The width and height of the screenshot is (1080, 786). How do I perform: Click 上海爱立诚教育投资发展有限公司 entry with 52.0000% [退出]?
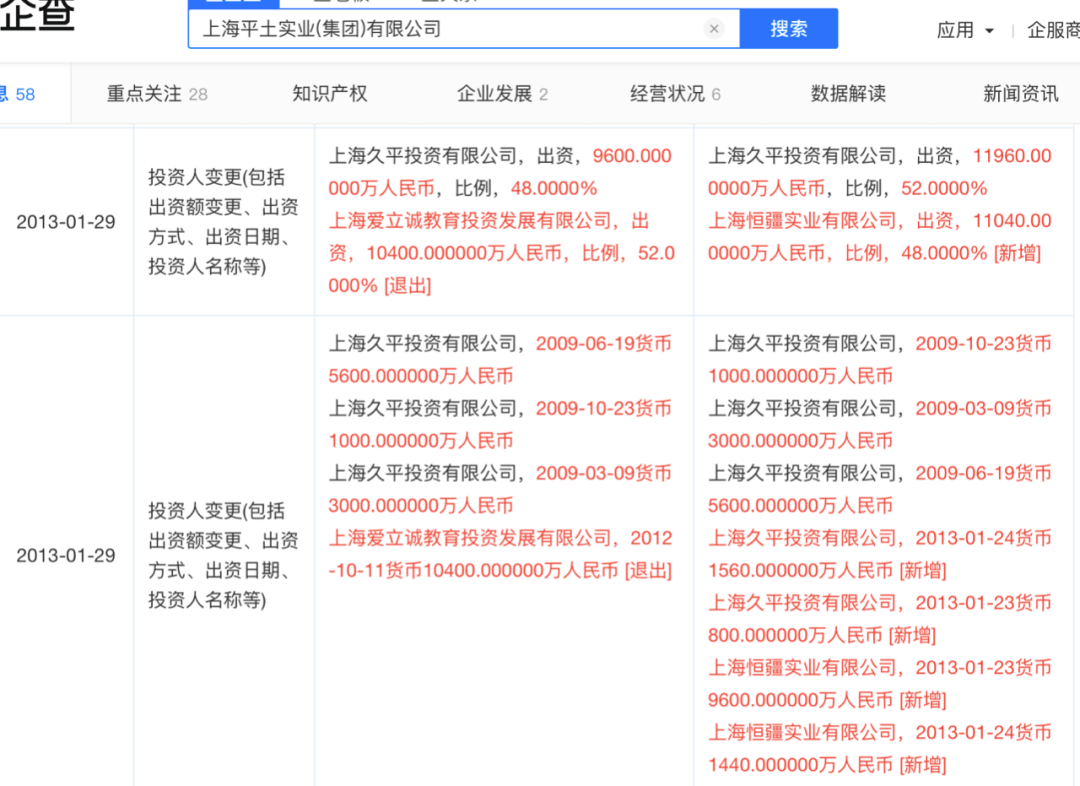501,253
